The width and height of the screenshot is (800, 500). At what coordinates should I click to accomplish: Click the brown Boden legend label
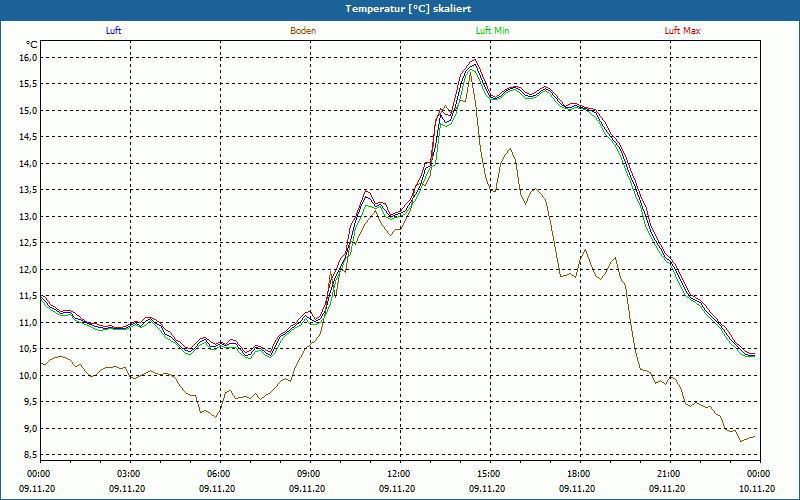coord(303,31)
